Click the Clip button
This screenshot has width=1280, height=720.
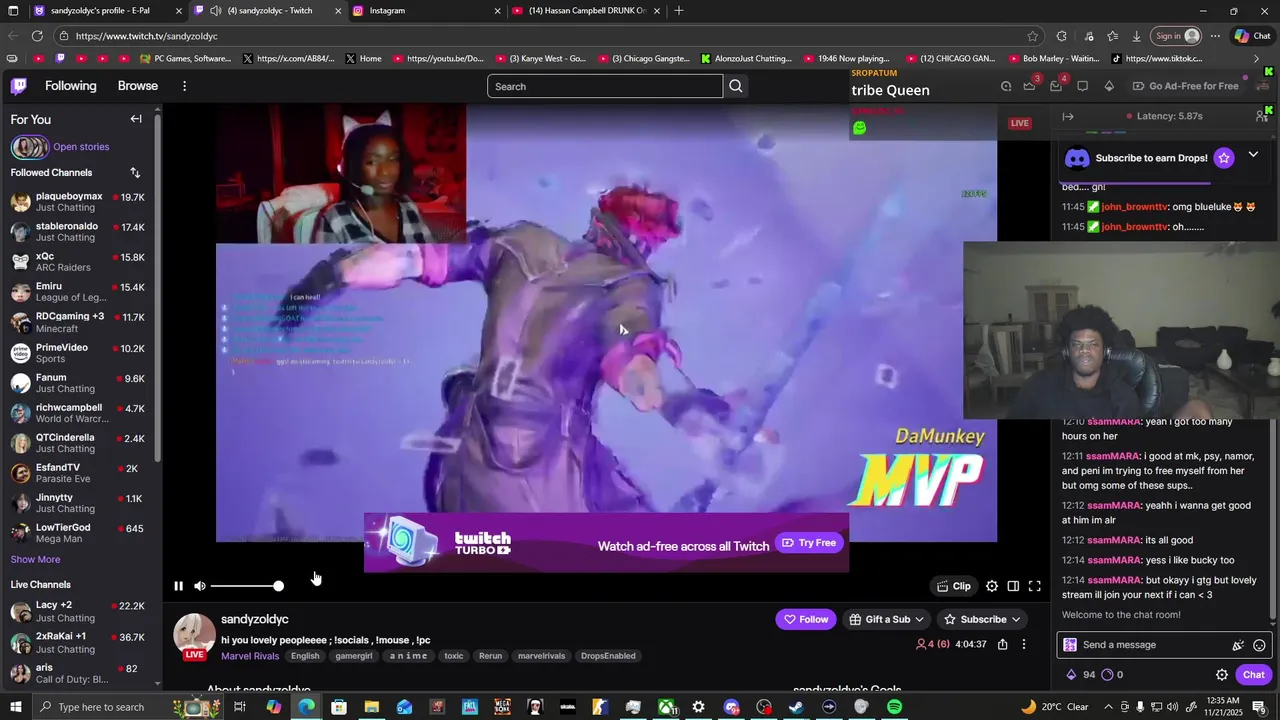953,586
